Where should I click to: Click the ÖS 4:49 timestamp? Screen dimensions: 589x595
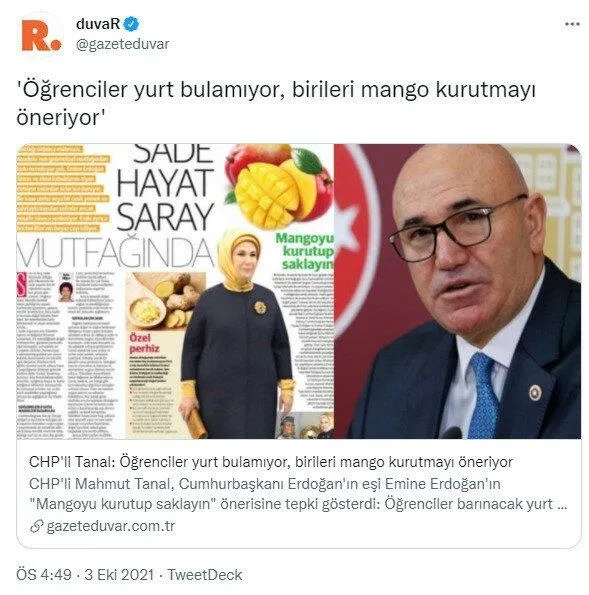click(44, 575)
